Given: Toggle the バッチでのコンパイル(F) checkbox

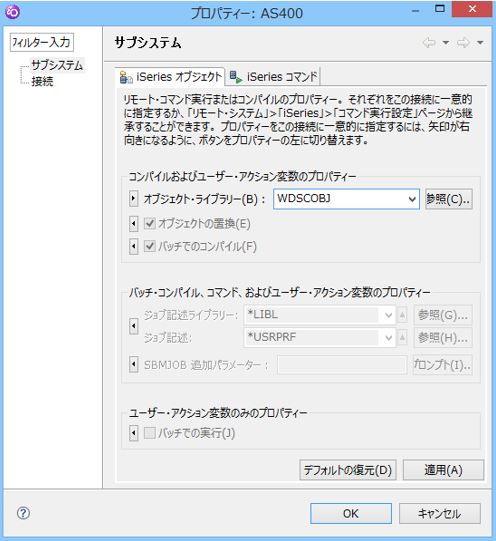Looking at the screenshot, I should tap(149, 246).
